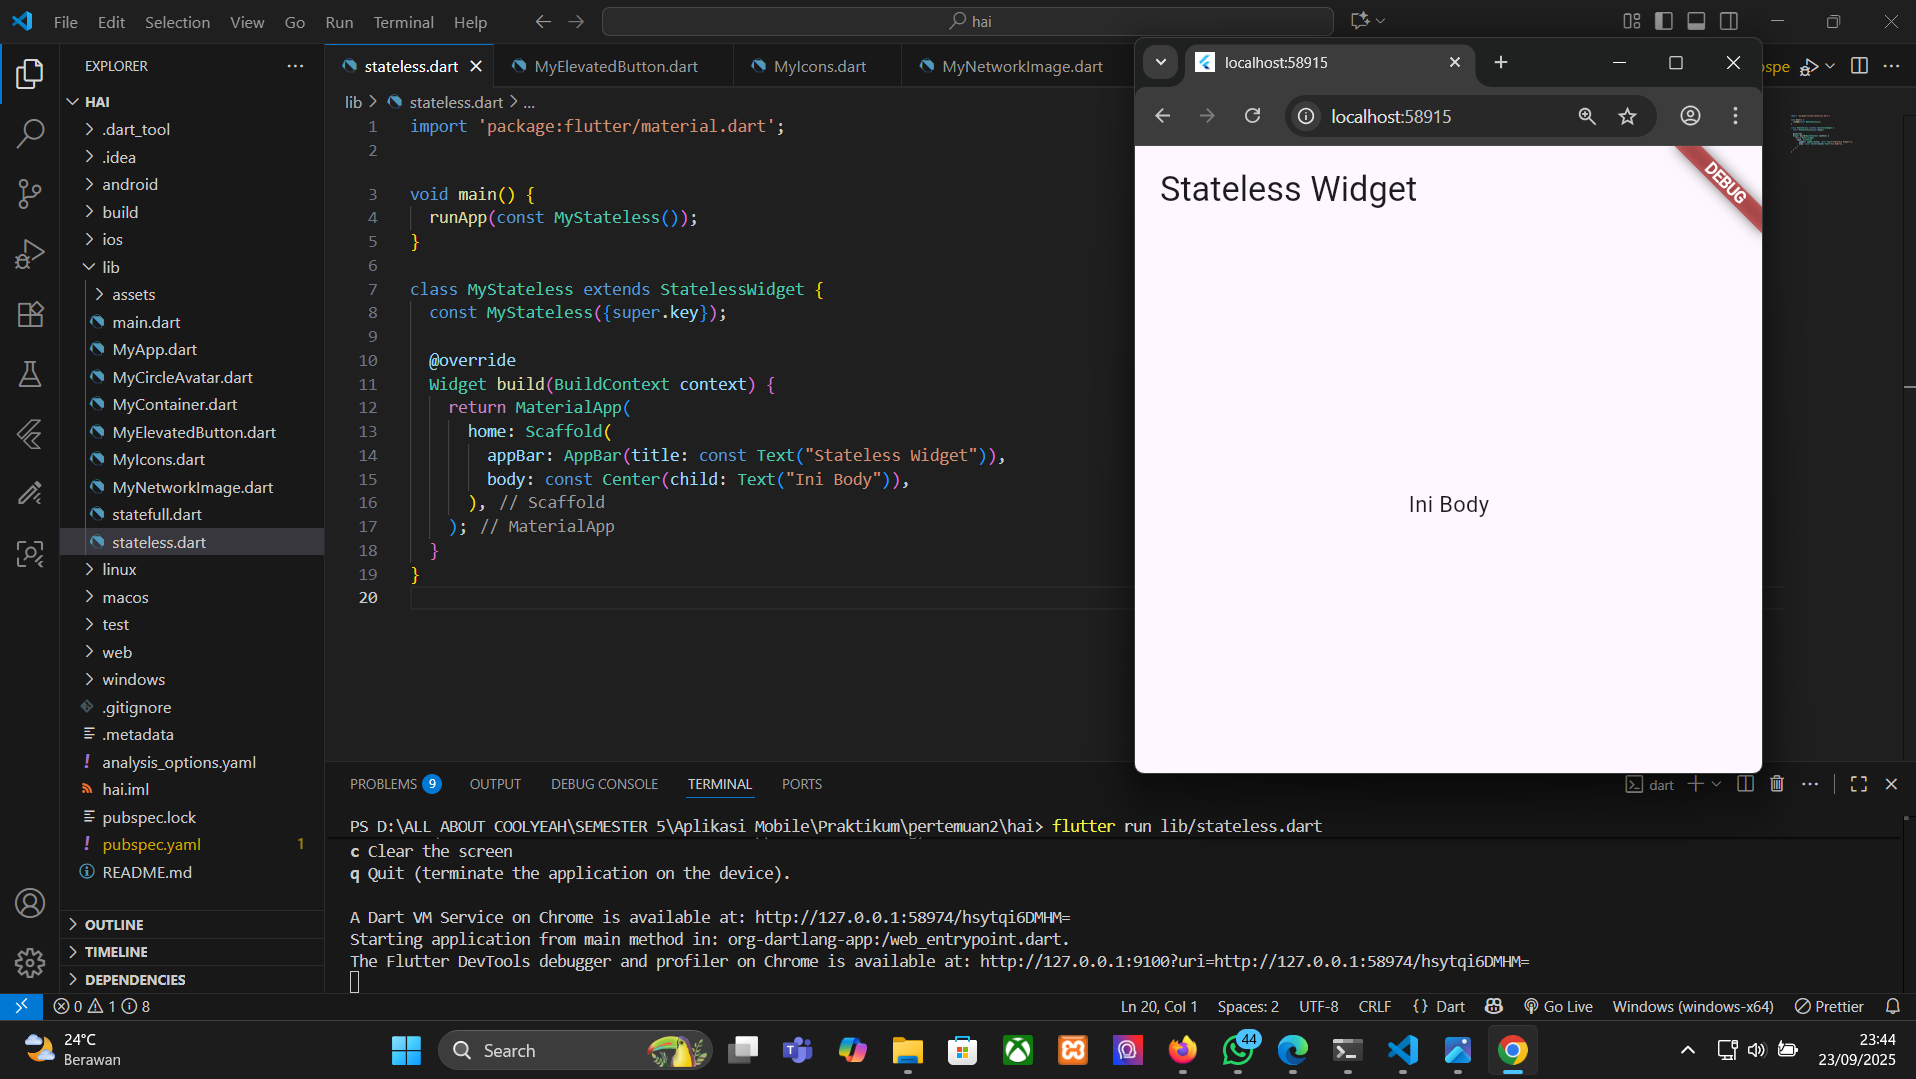Click the Prettier status bar button
Viewport: 1916px width, 1079px height.
coord(1829,1006)
